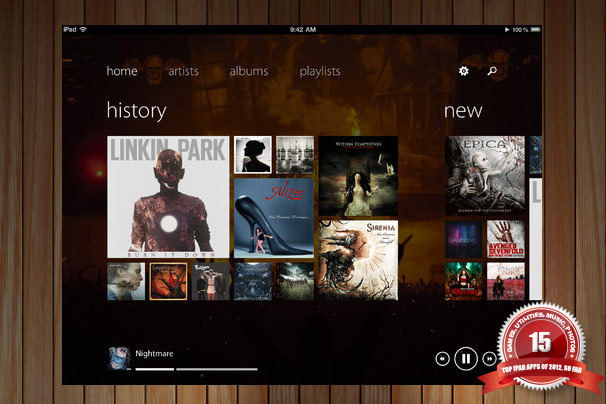Image resolution: width=606 pixels, height=404 pixels.
Task: Skip to the next track
Action: pos(489,359)
